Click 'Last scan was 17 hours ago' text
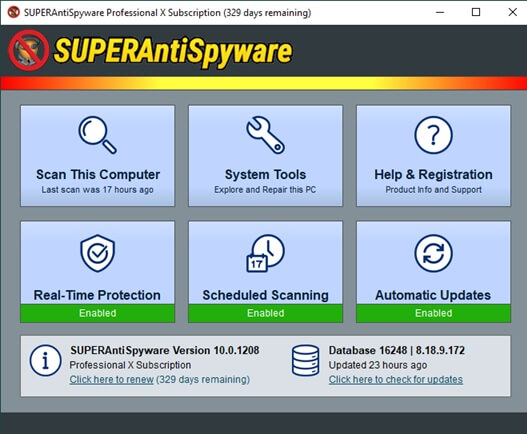The width and height of the screenshot is (527, 434). pyautogui.click(x=97, y=190)
